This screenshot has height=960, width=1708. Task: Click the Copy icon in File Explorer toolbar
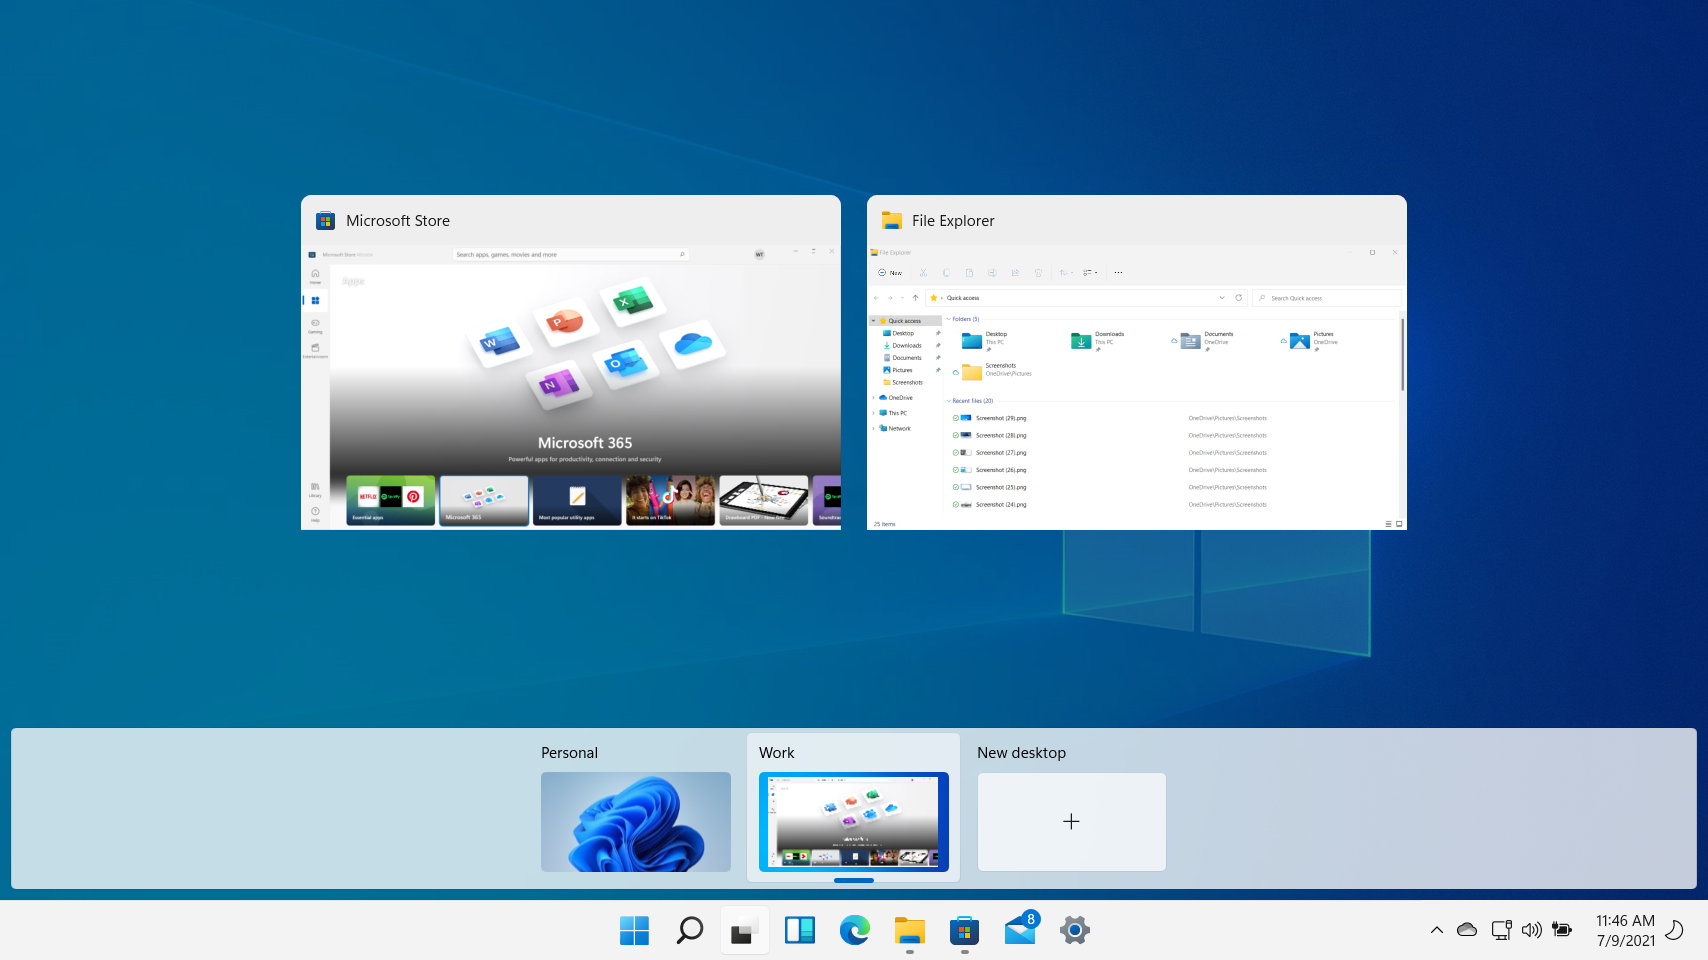(x=946, y=272)
